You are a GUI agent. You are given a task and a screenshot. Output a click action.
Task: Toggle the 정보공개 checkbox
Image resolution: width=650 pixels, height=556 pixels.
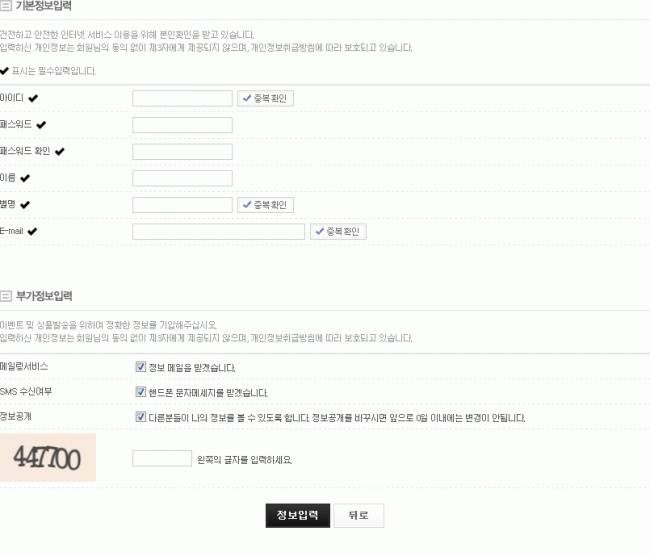(x=141, y=417)
